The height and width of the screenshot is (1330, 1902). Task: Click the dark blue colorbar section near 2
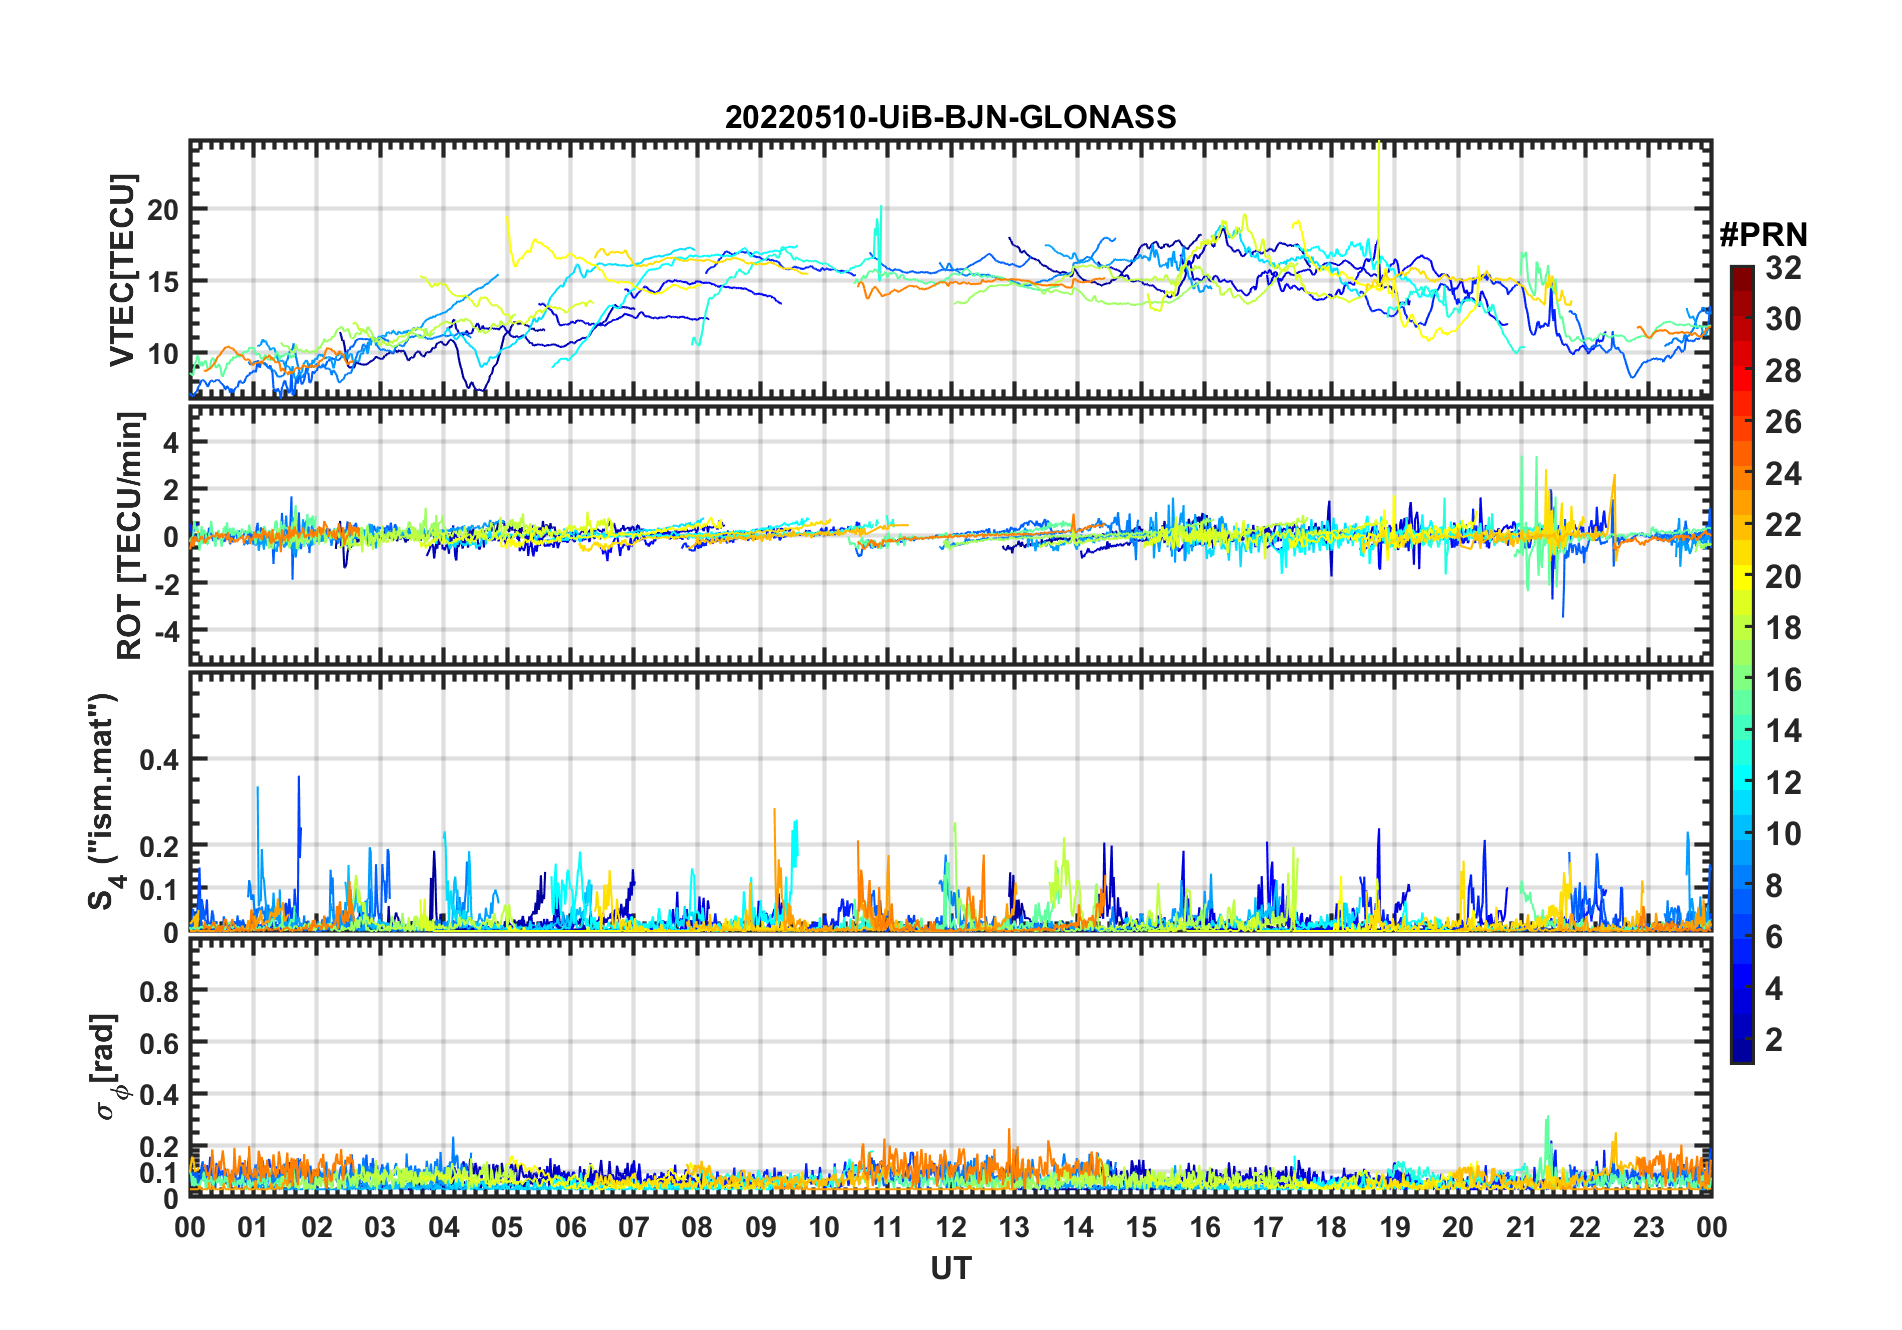click(1741, 1040)
